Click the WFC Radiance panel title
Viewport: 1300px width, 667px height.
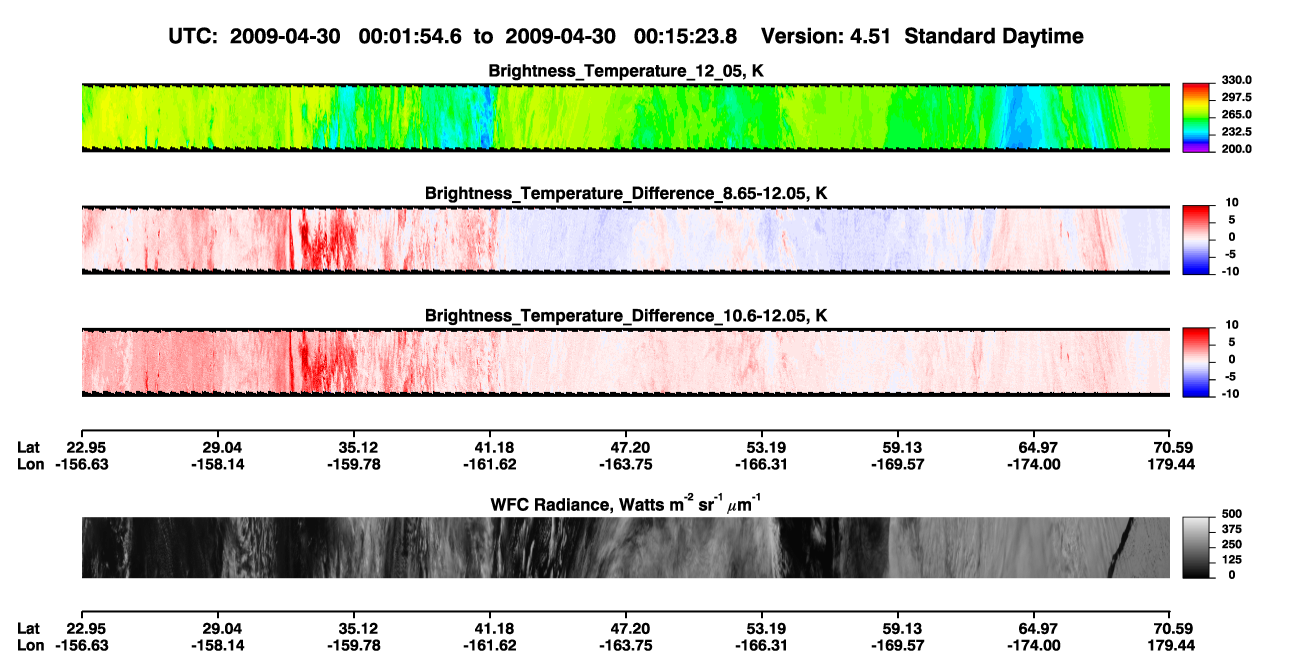(x=626, y=503)
